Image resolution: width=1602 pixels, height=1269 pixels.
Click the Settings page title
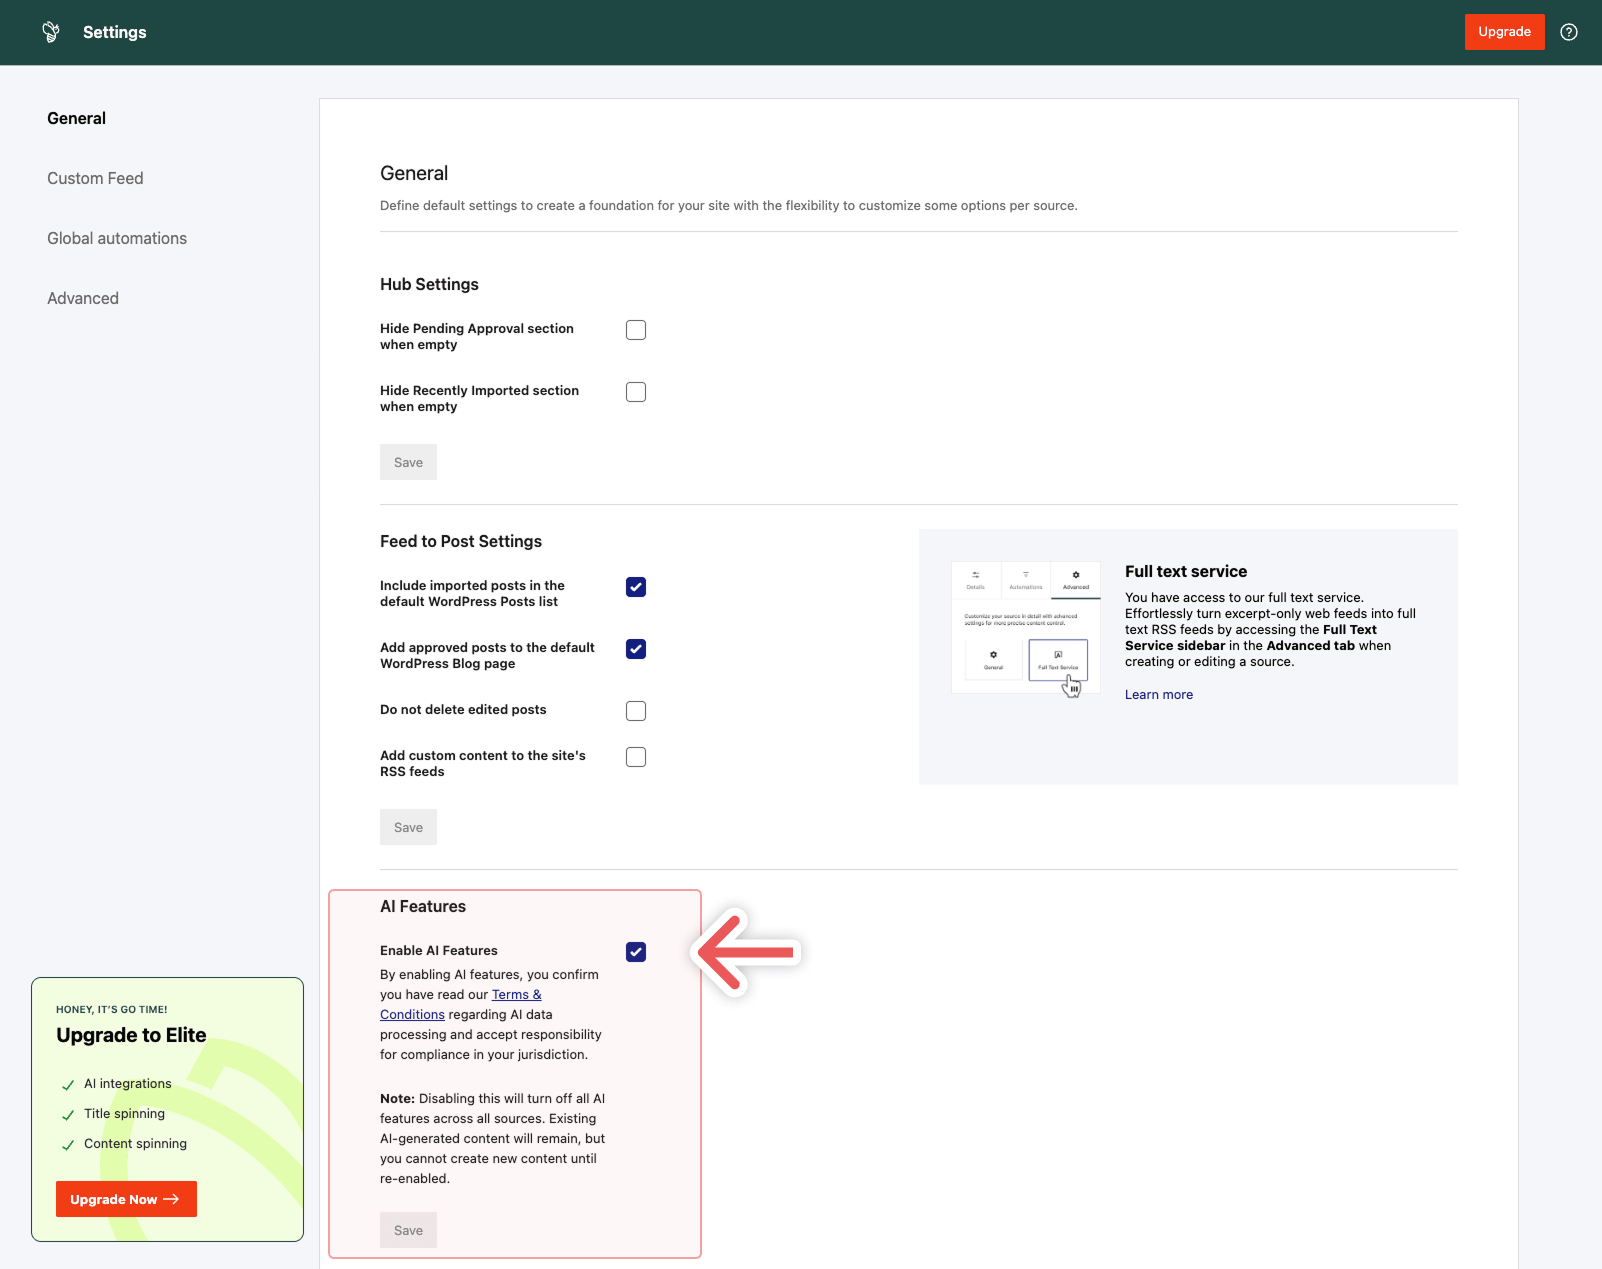click(115, 32)
